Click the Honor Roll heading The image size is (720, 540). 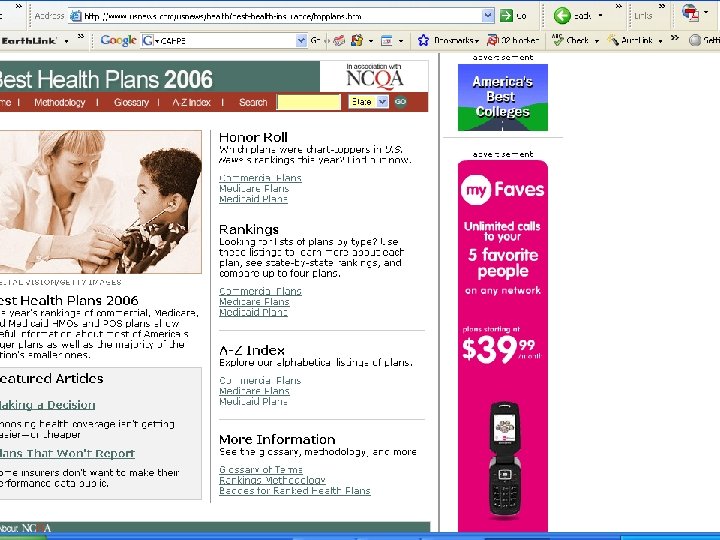pyautogui.click(x=253, y=137)
